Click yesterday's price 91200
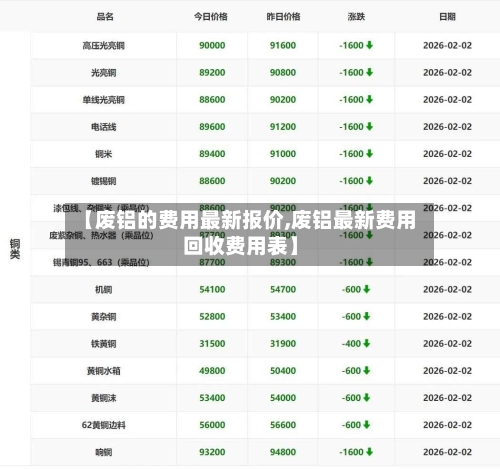 pos(283,127)
